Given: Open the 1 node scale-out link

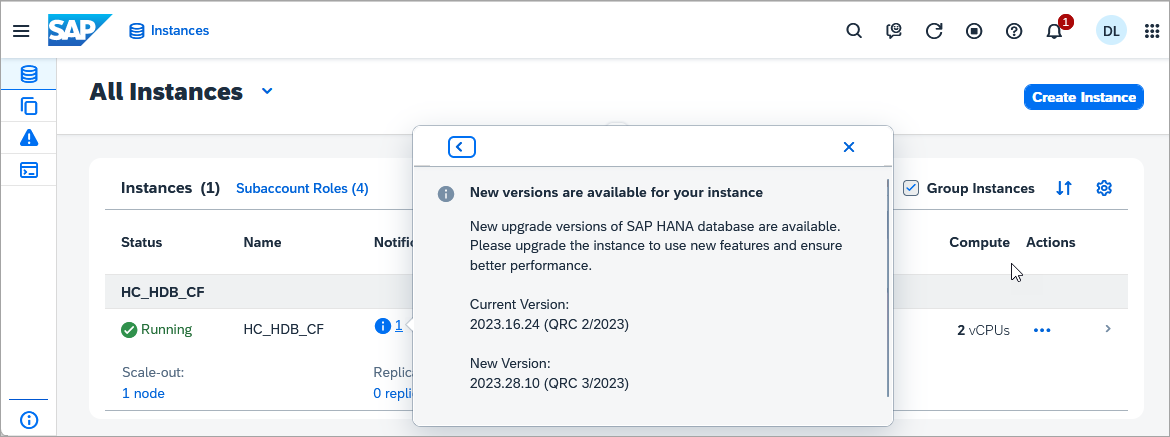Looking at the screenshot, I should 143,393.
